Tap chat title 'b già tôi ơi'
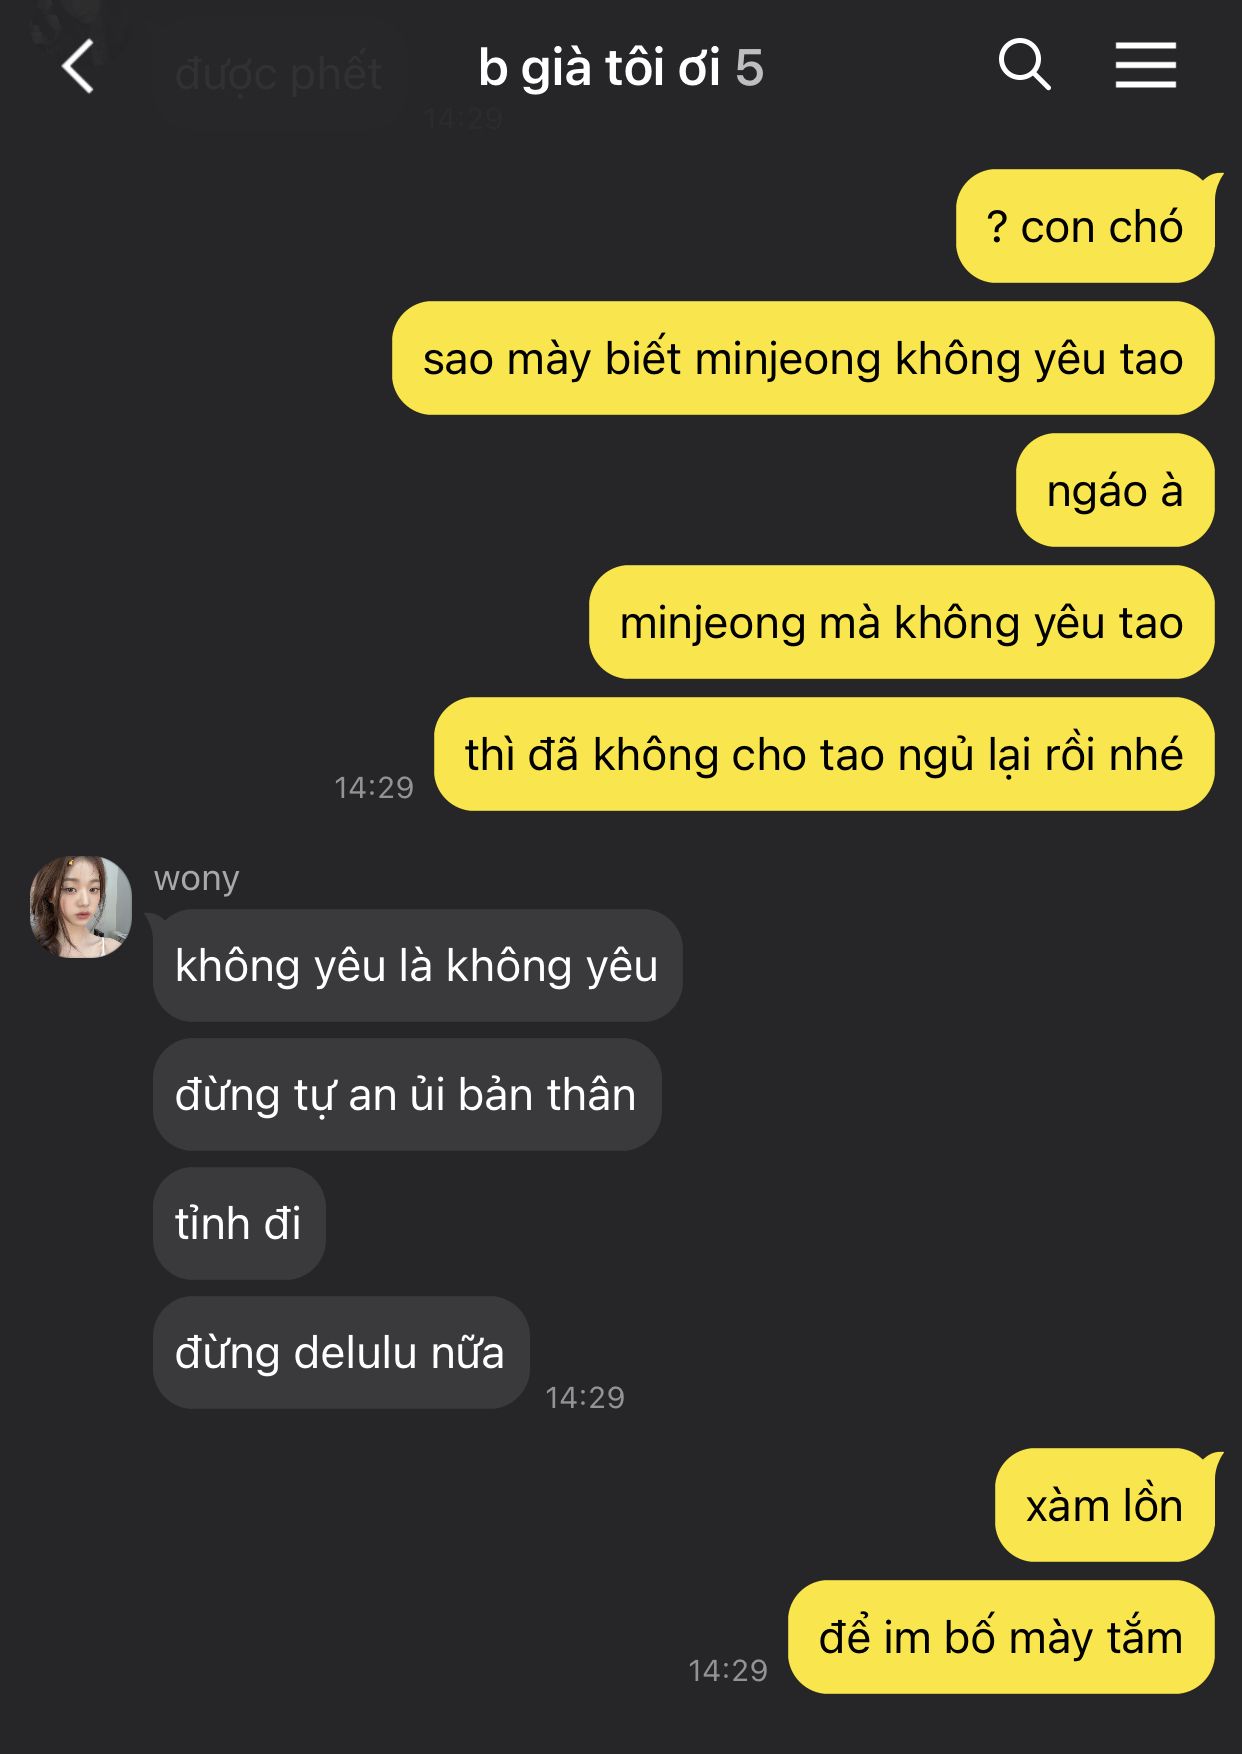 click(599, 69)
